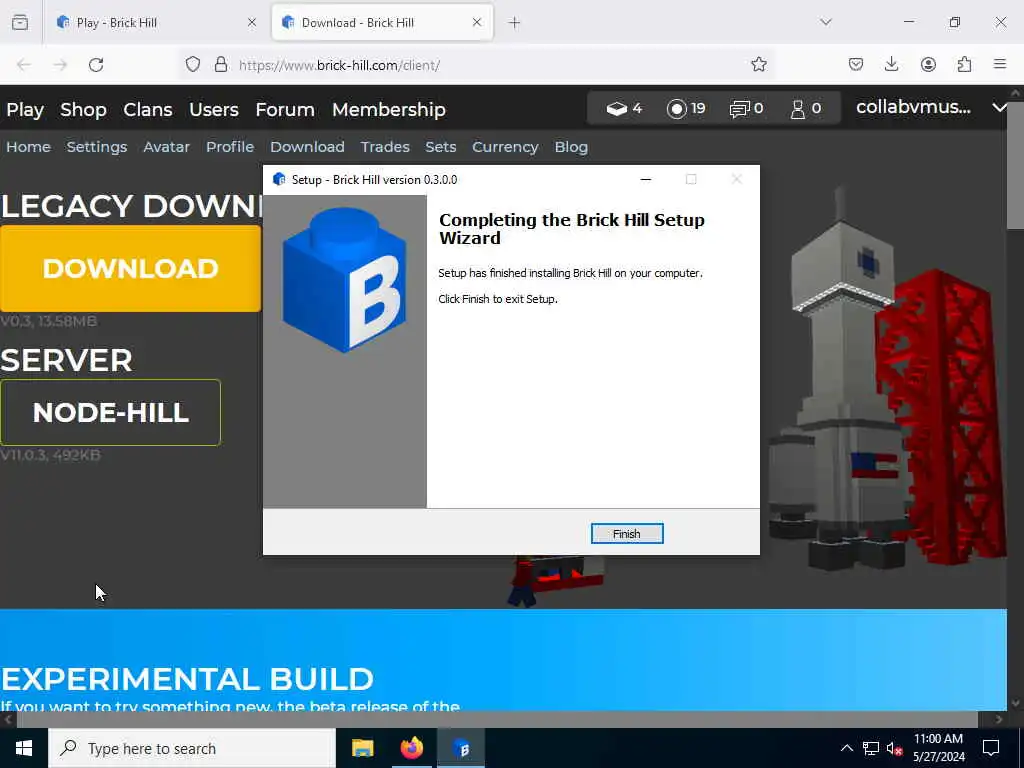This screenshot has width=1024, height=768.
Task: Minimize the Brick Hill Setup window
Action: [x=645, y=180]
